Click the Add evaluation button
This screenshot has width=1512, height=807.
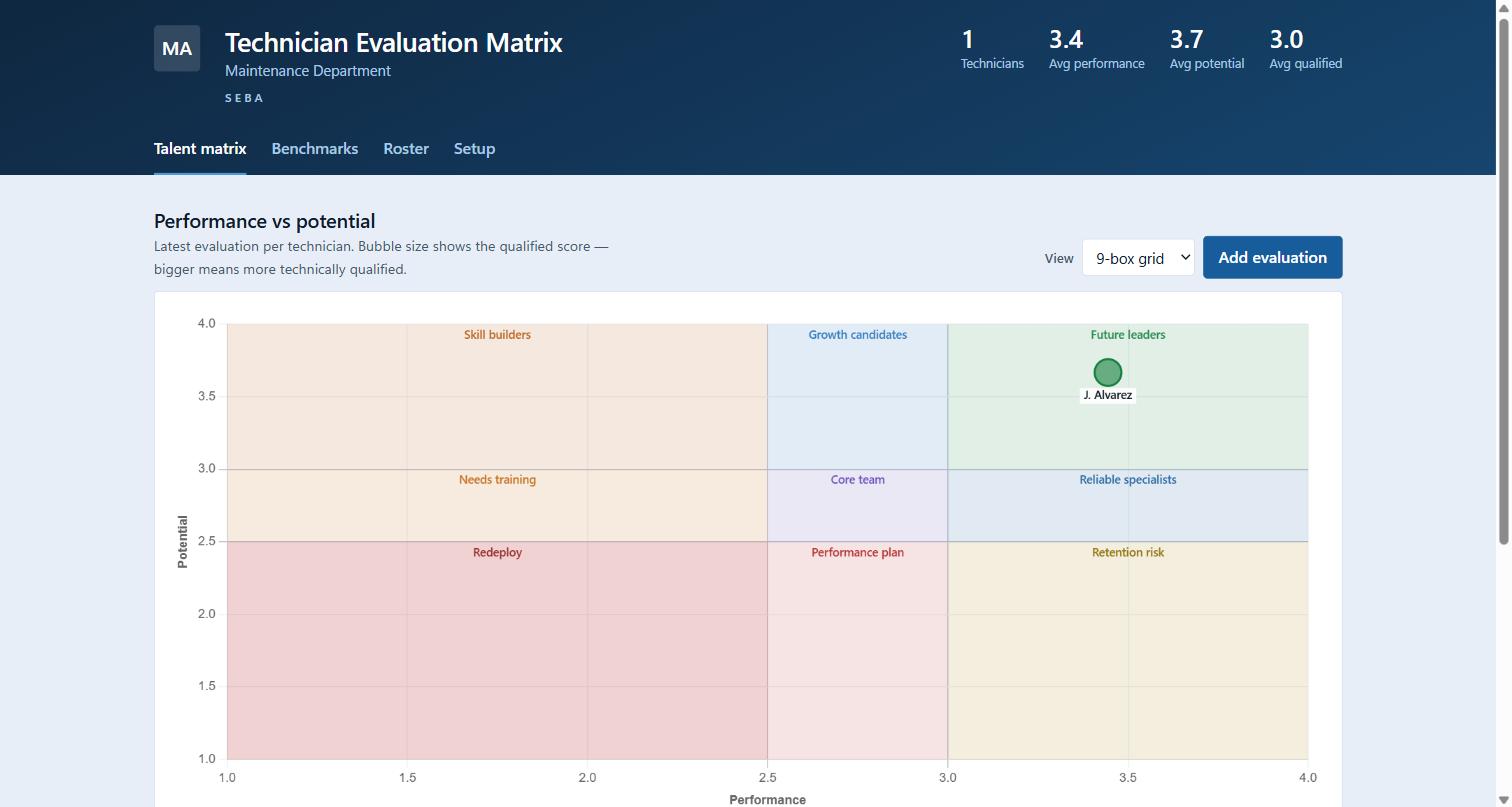pyautogui.click(x=1272, y=257)
